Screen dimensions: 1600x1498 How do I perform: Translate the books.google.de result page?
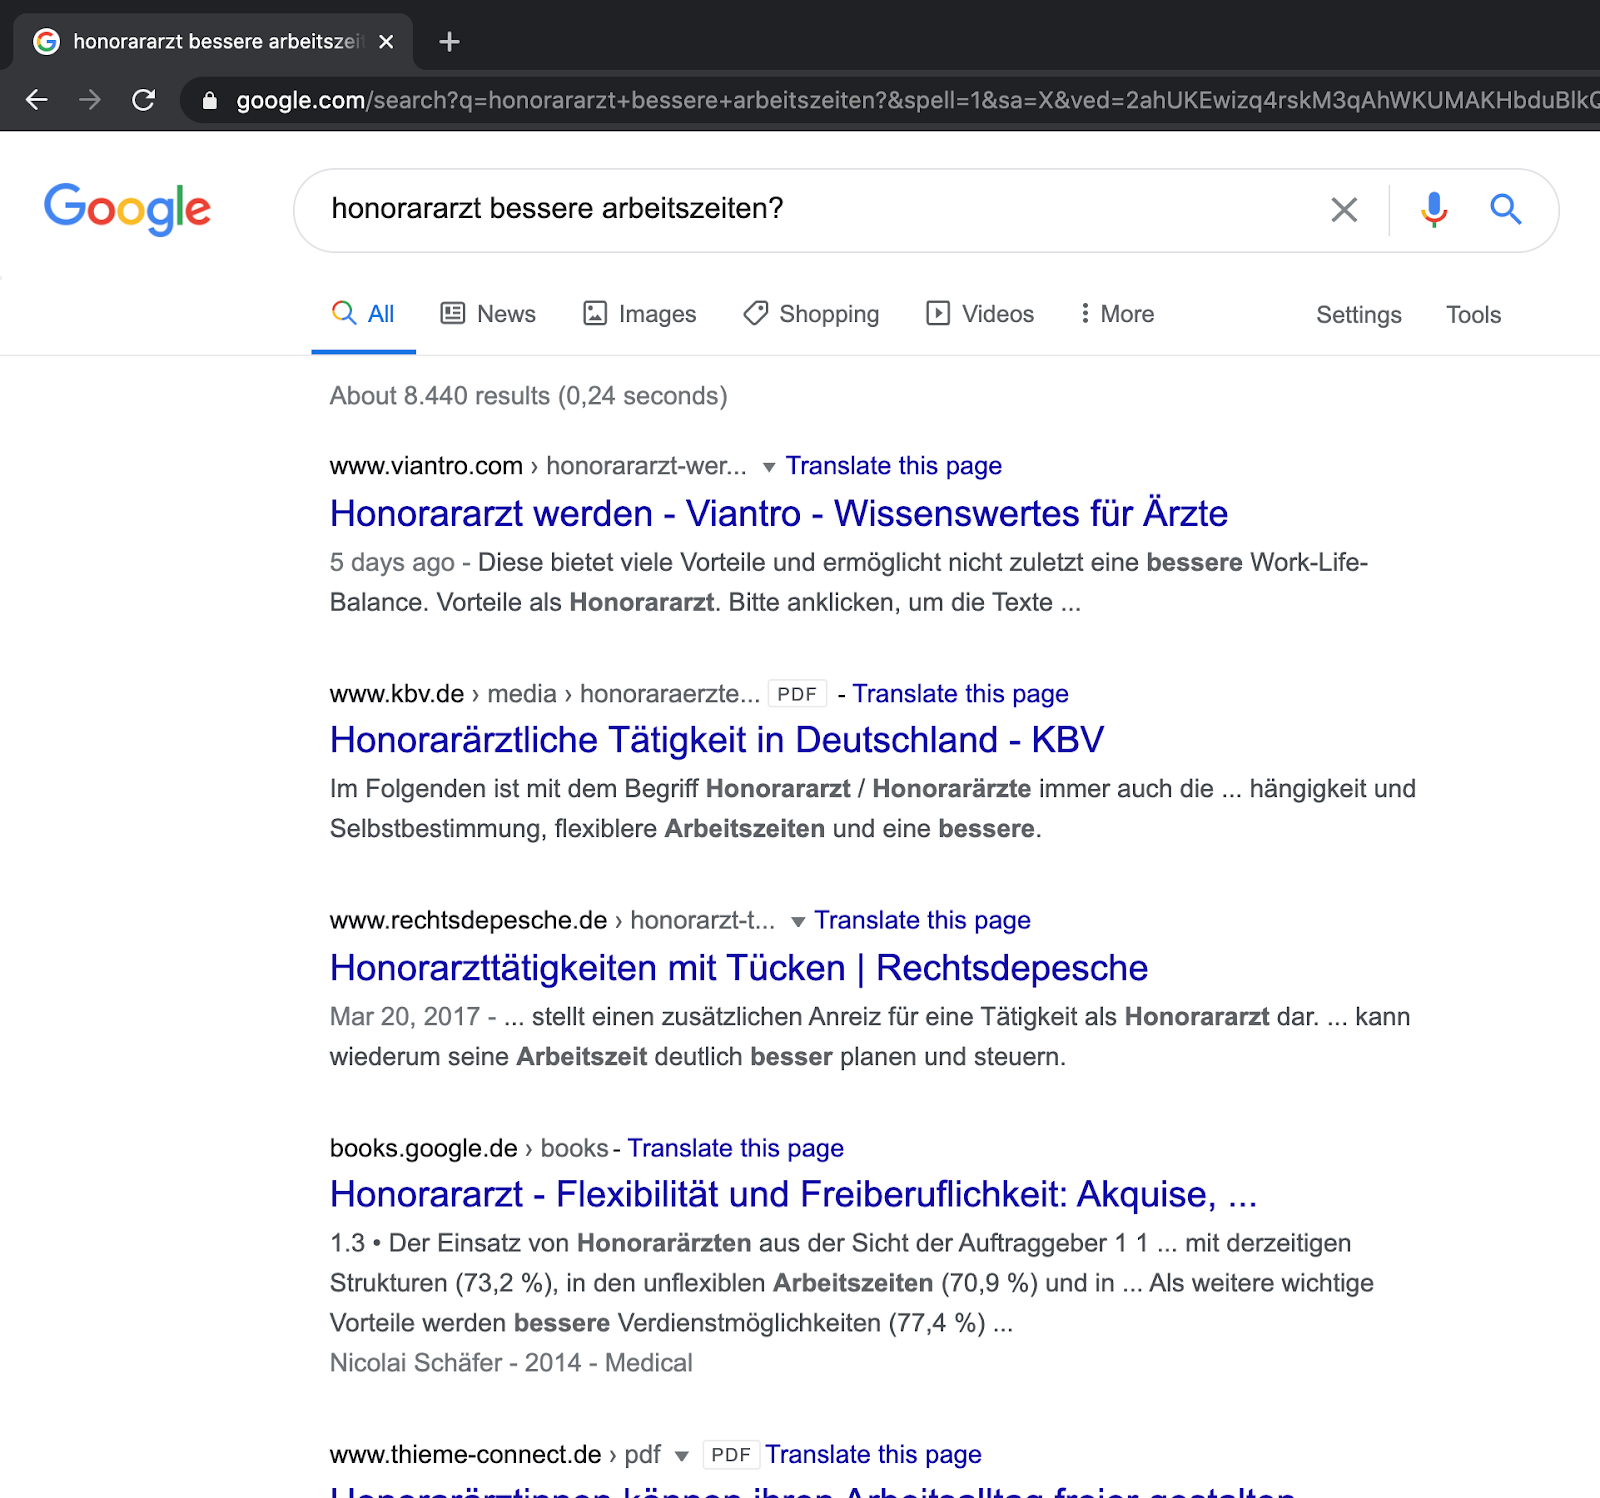[x=735, y=1148]
